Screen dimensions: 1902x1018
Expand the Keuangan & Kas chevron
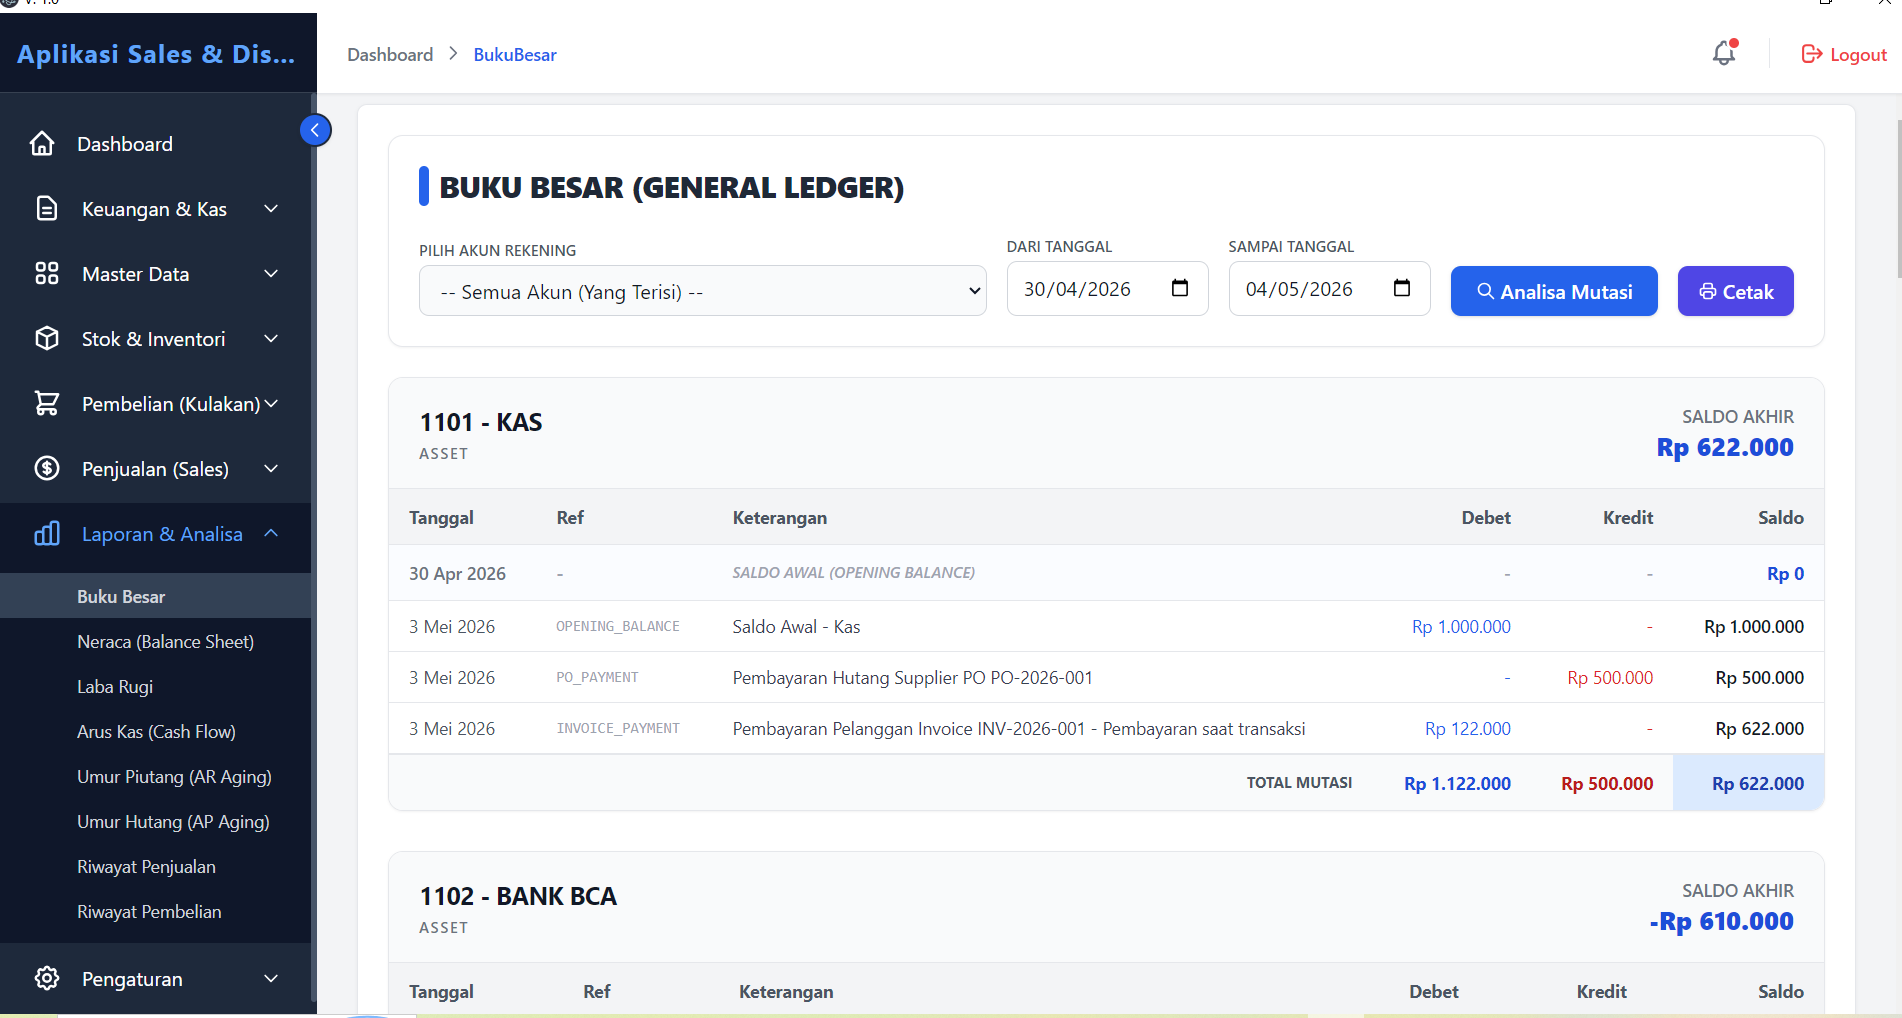pos(271,208)
